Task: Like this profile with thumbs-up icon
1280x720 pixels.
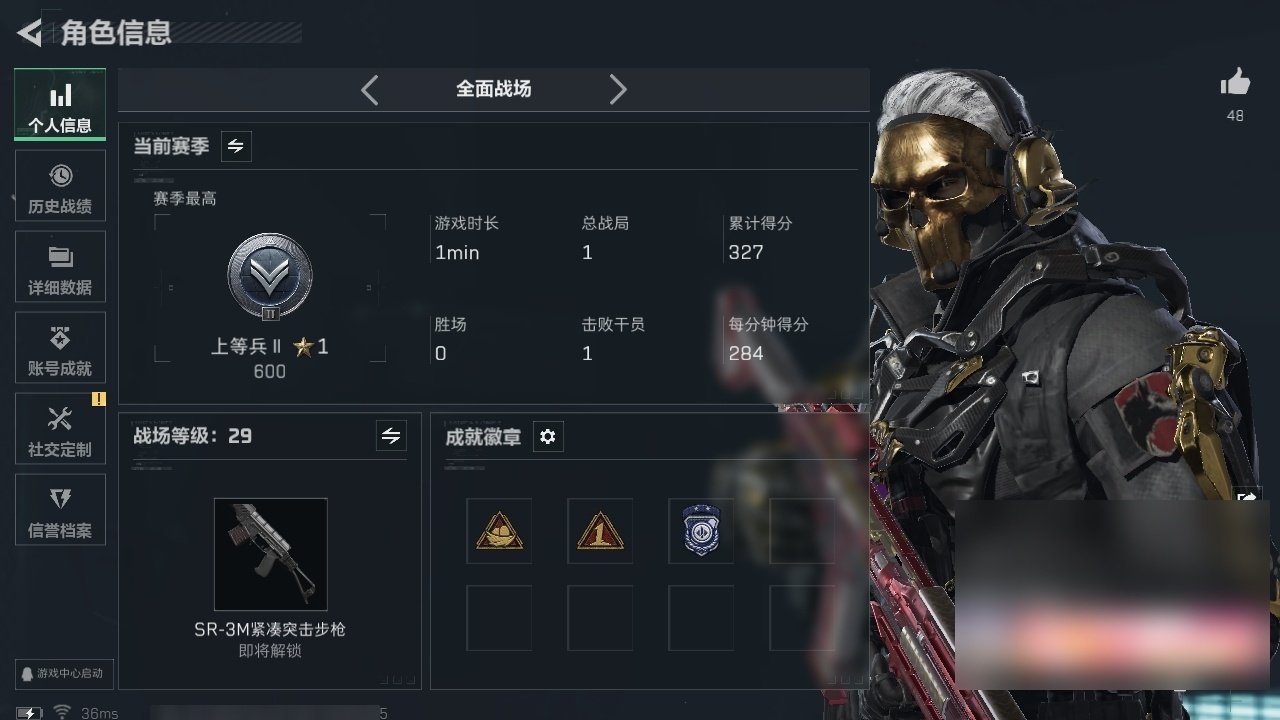Action: coord(1236,83)
